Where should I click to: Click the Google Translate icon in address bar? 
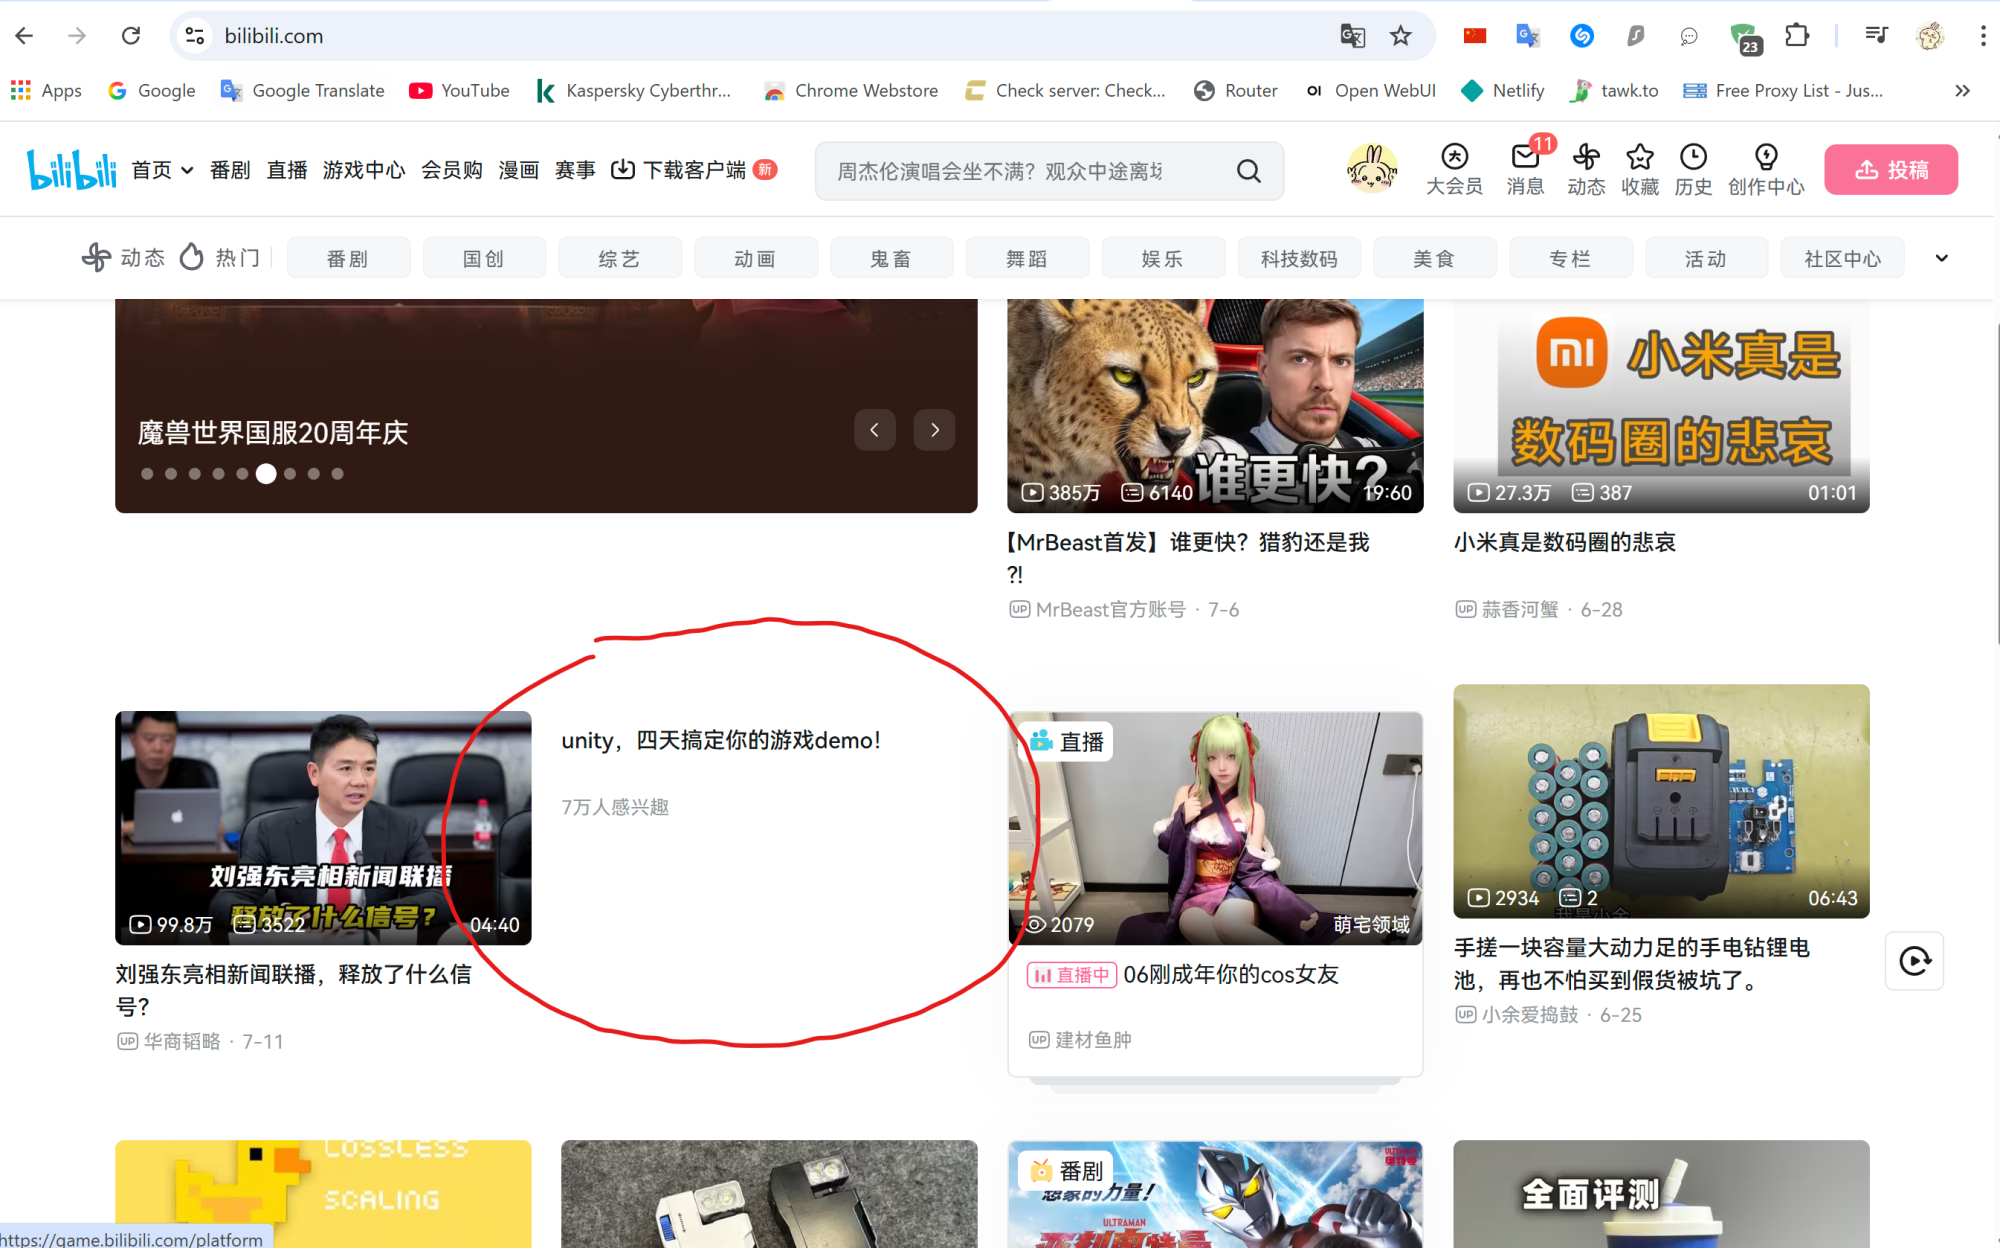(1352, 36)
